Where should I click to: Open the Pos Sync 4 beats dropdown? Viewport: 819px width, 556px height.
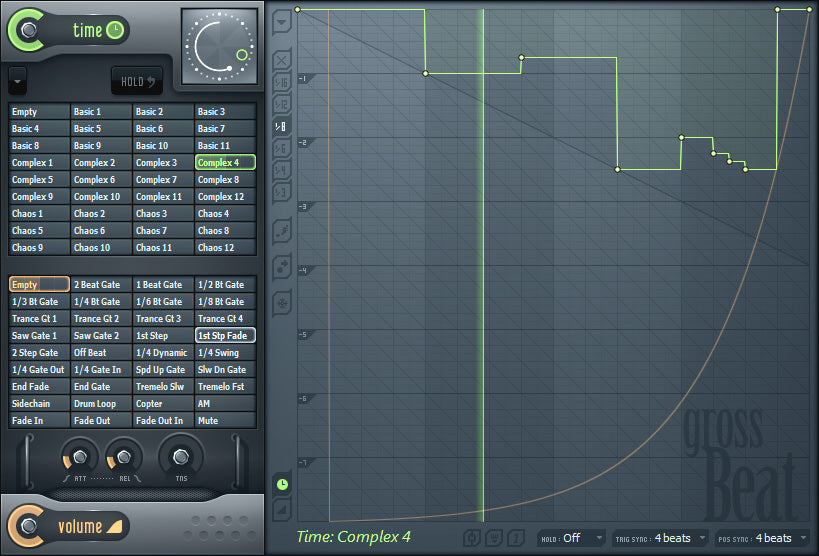click(763, 538)
